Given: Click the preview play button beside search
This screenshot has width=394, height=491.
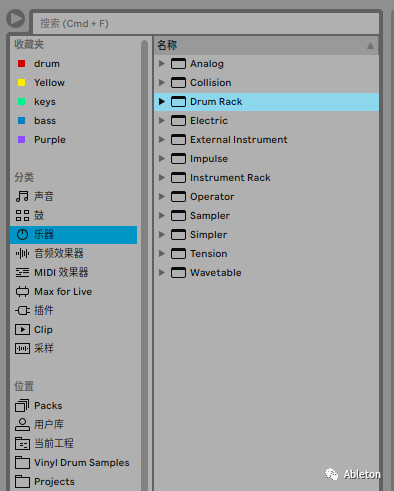Looking at the screenshot, I should click(16, 19).
